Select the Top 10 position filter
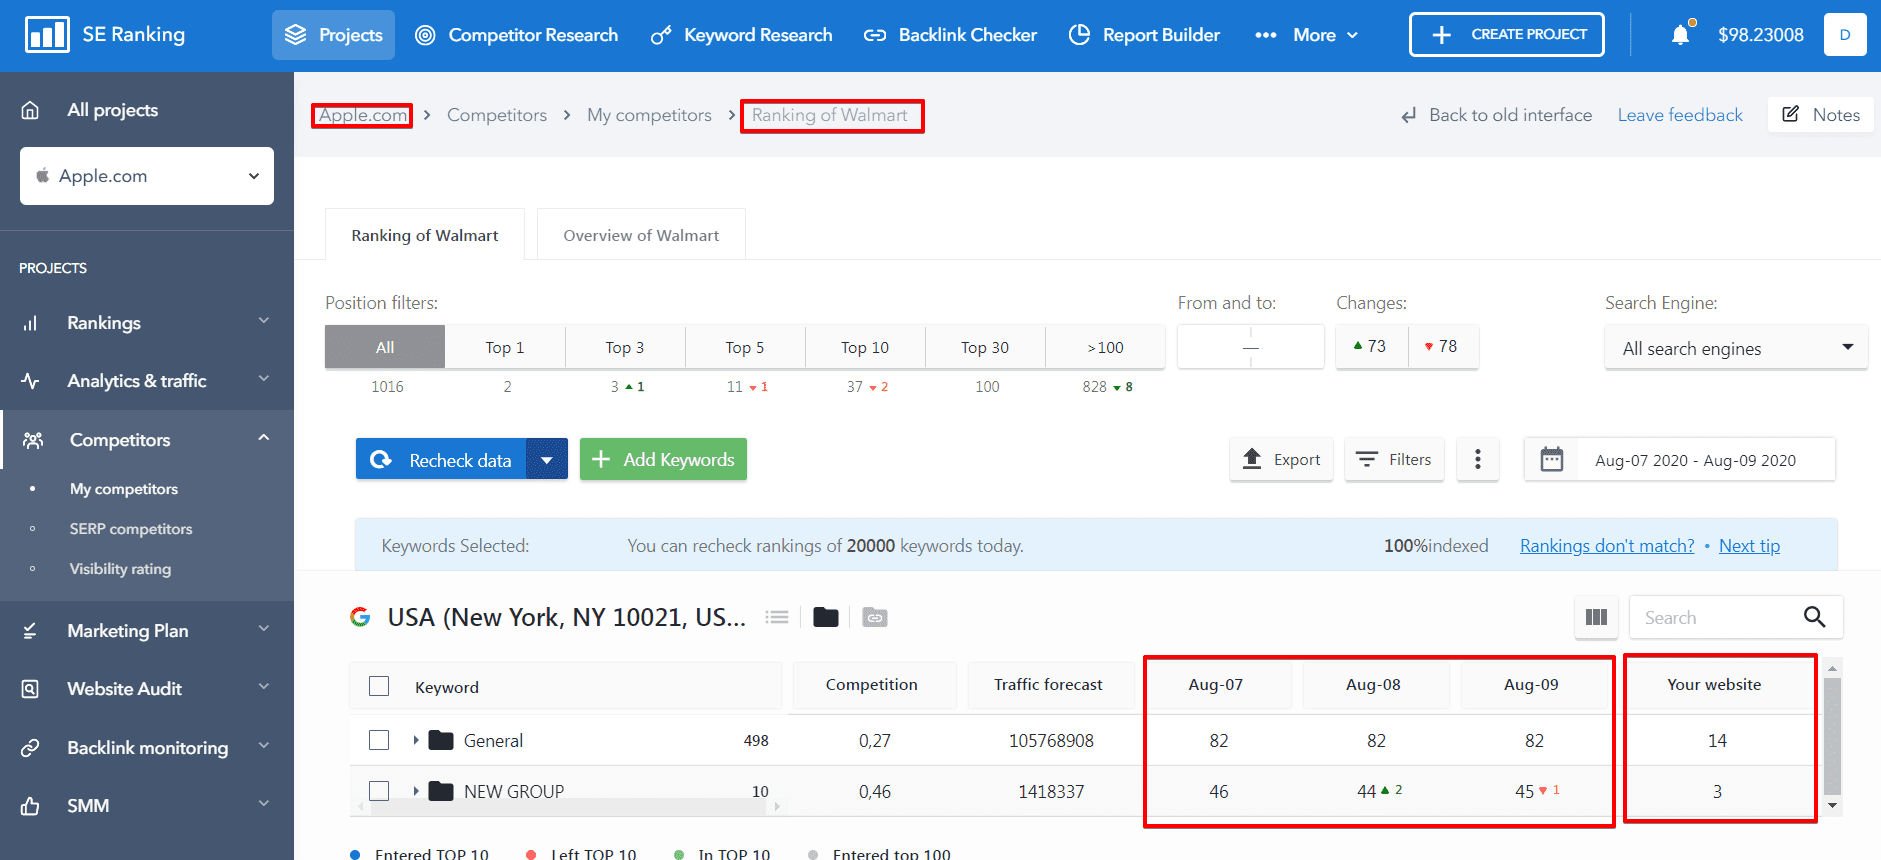This screenshot has height=860, width=1881. tap(865, 347)
